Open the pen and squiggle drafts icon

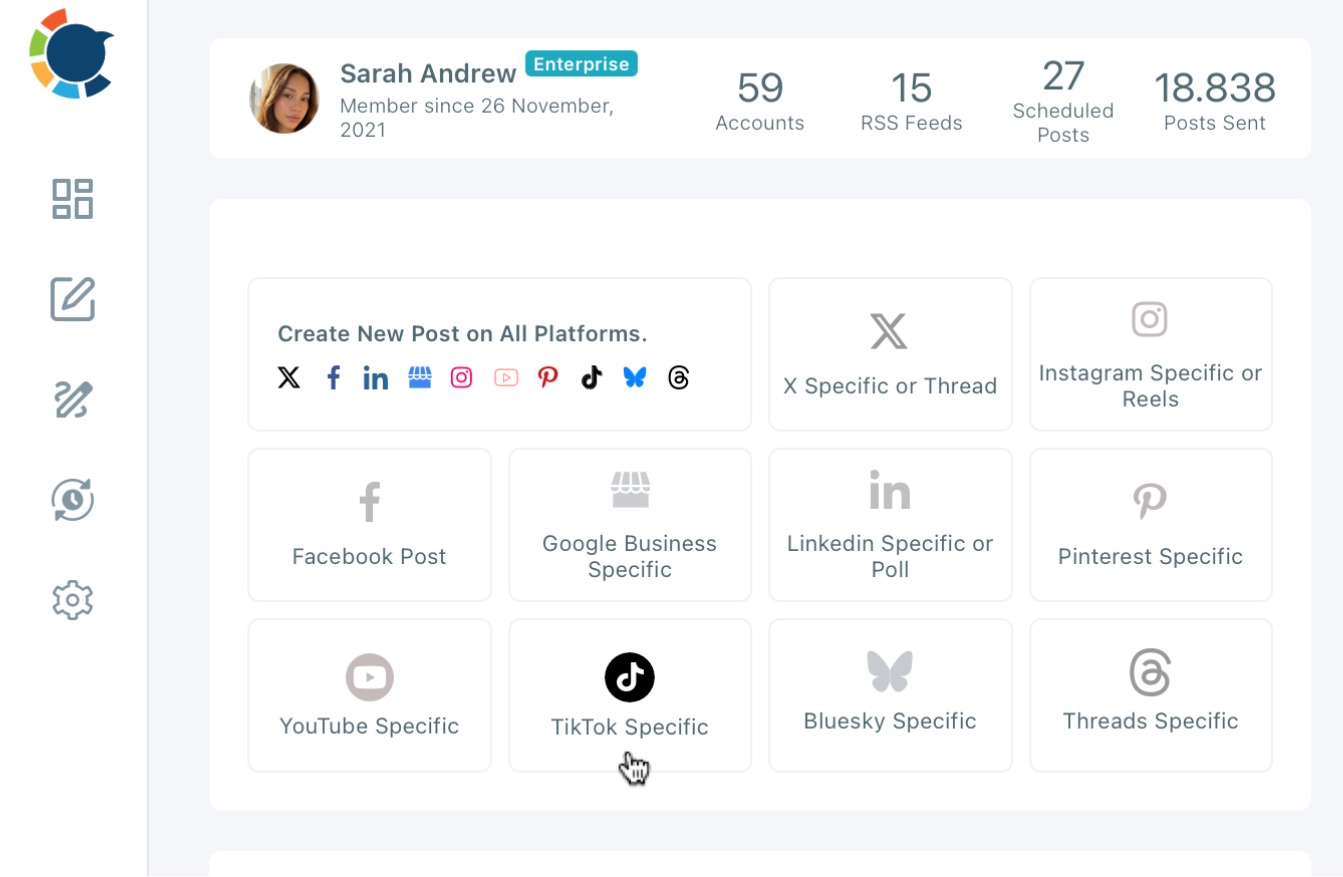[72, 399]
